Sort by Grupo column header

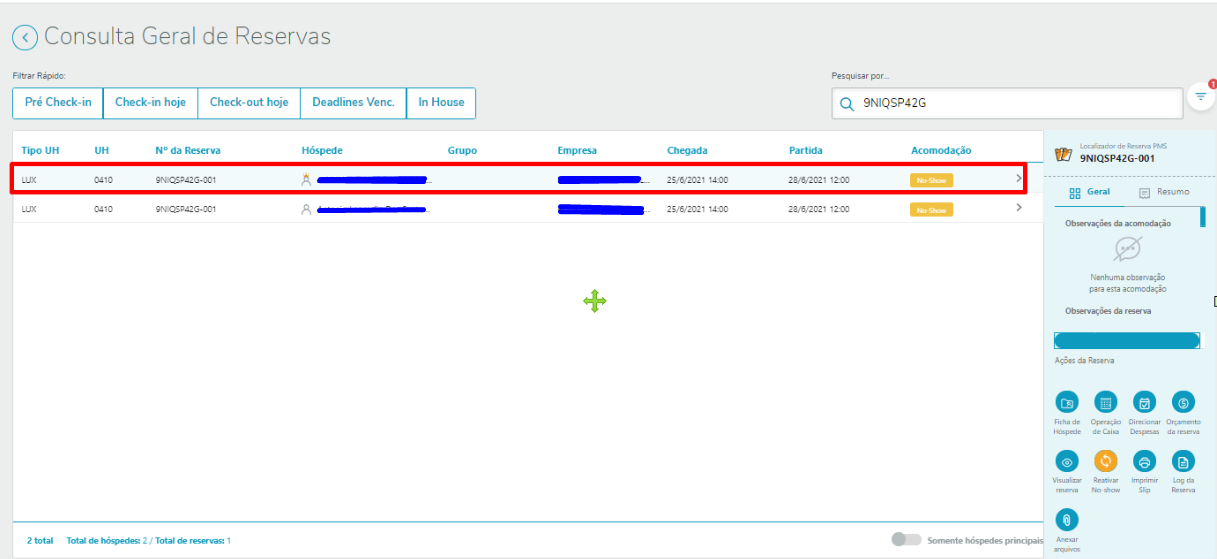(x=462, y=150)
